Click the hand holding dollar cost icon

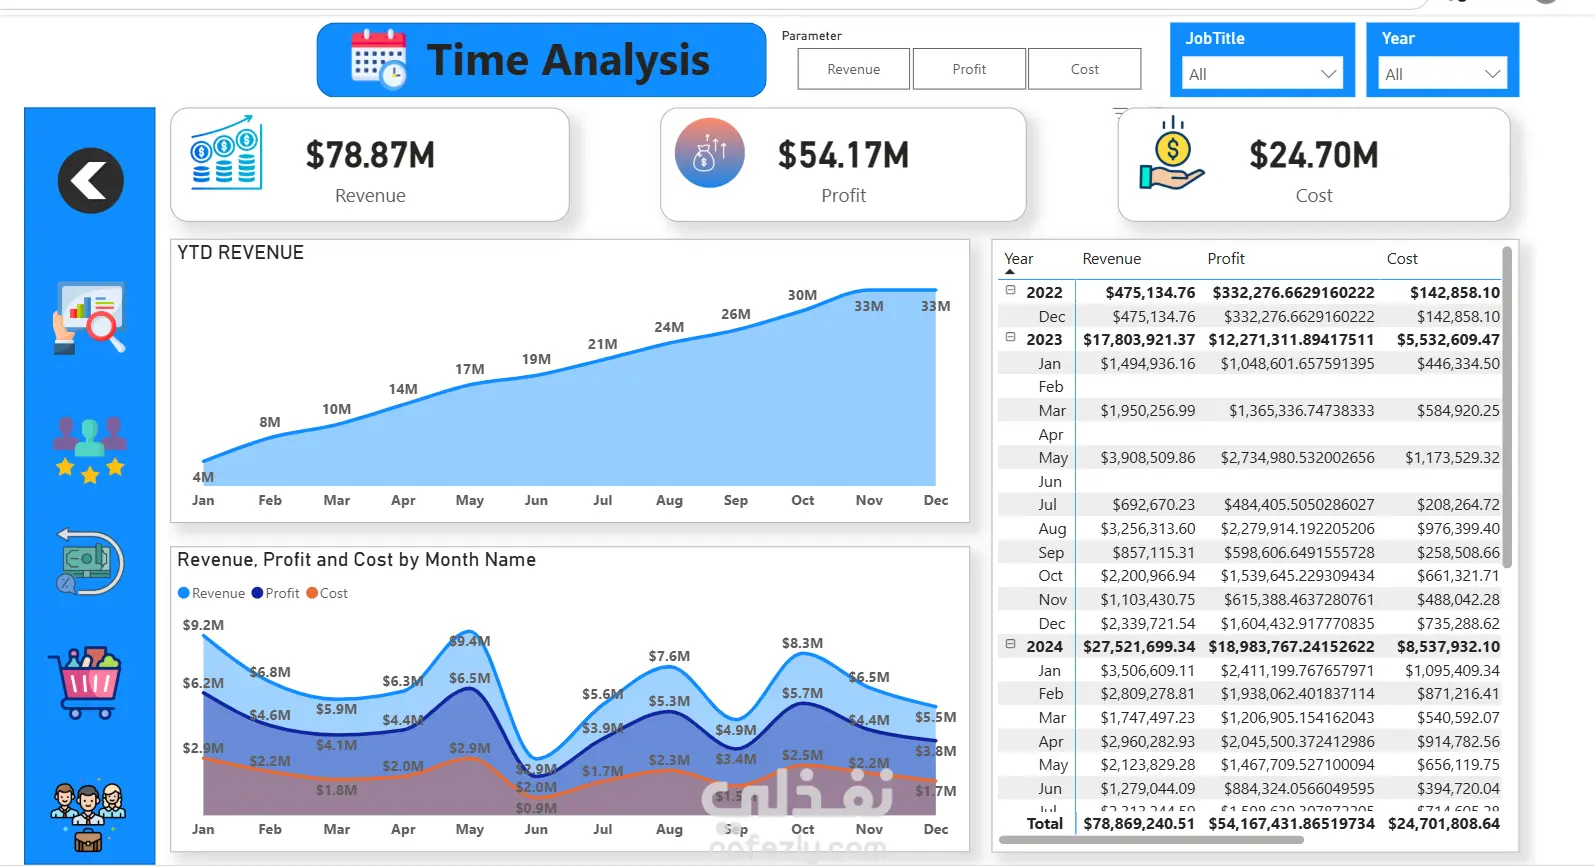(x=1171, y=154)
